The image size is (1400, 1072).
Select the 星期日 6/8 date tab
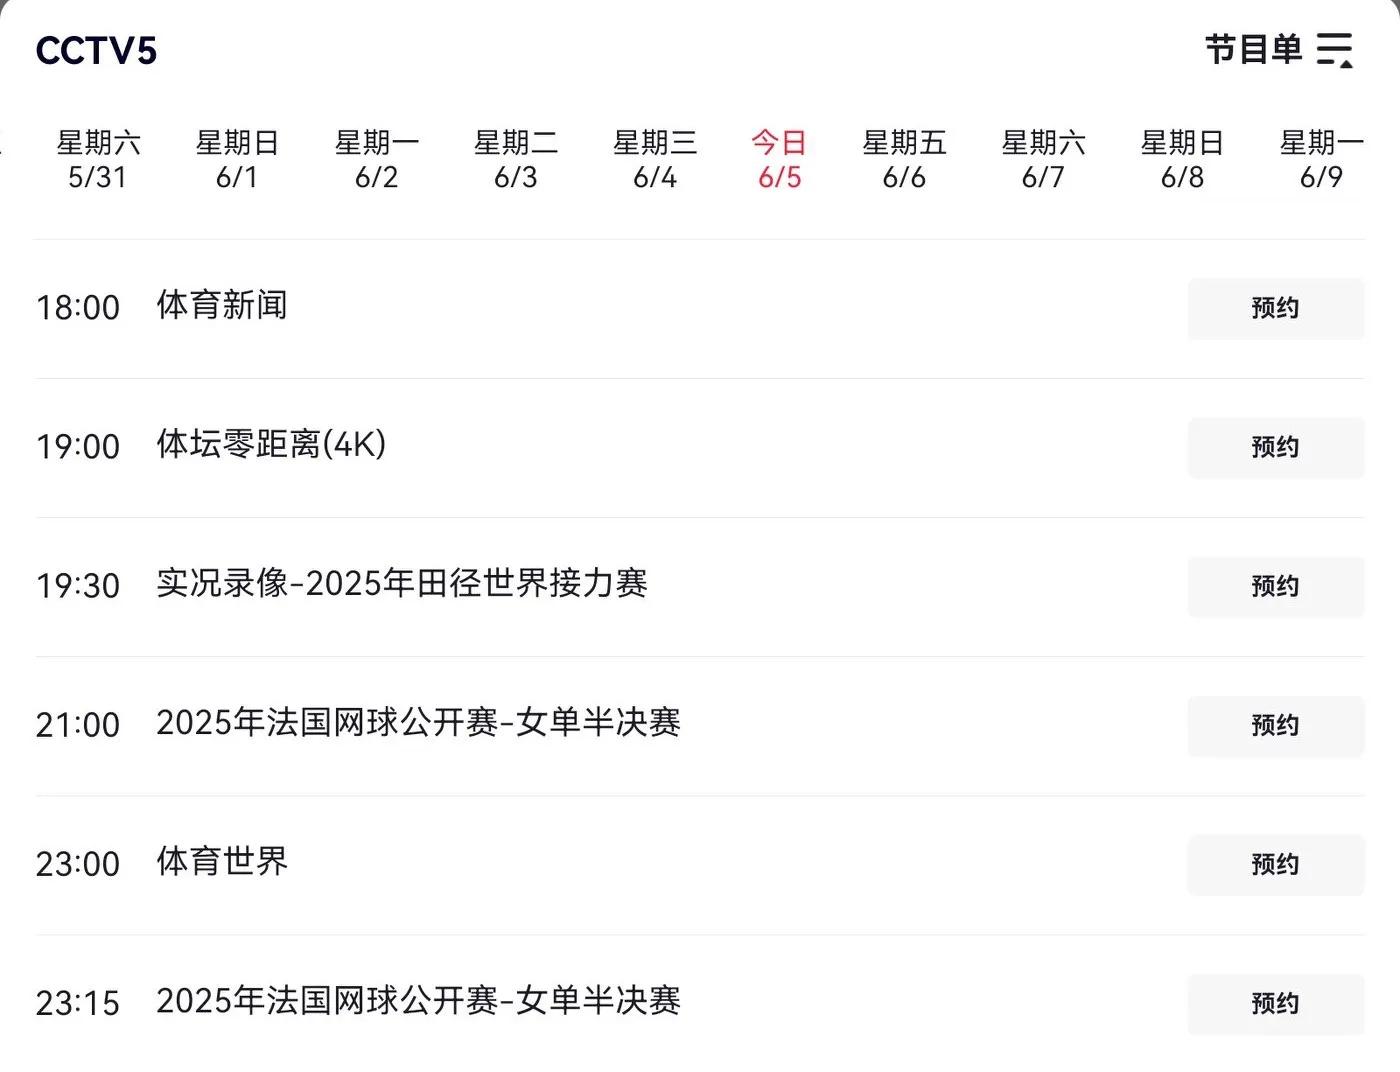click(1182, 160)
